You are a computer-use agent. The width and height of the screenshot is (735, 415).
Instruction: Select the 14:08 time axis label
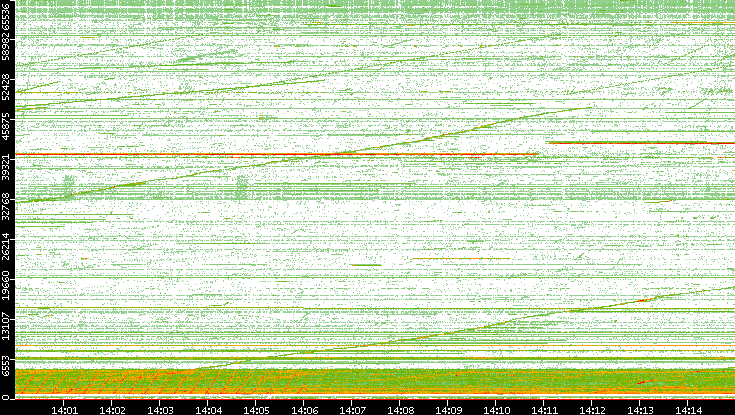tap(400, 410)
